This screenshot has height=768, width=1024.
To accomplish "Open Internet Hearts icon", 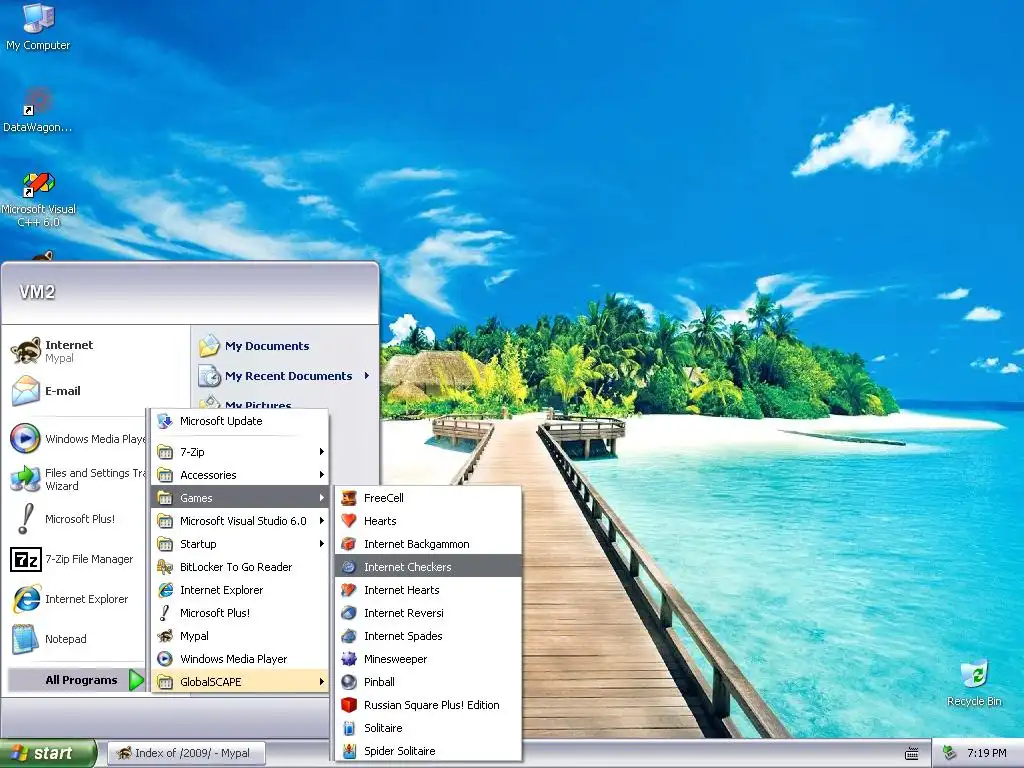I will [x=349, y=590].
